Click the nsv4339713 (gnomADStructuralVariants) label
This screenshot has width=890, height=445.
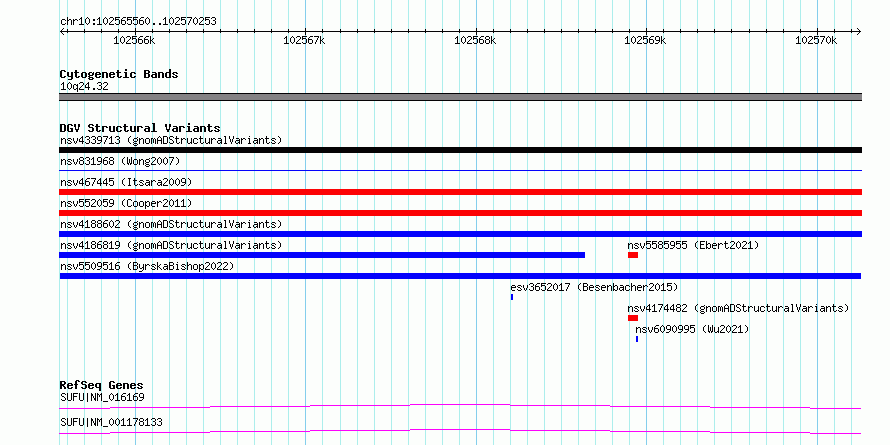coord(171,140)
